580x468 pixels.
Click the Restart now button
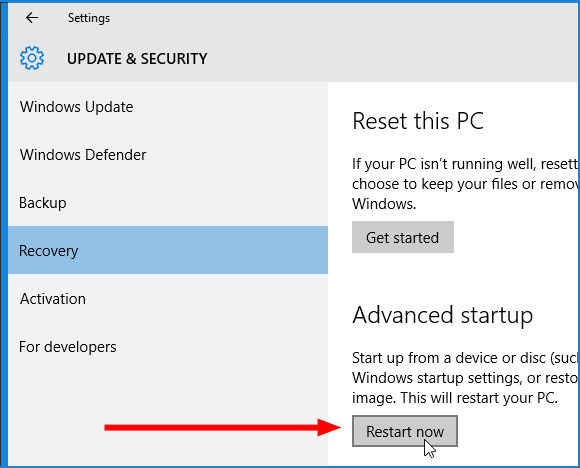click(405, 431)
